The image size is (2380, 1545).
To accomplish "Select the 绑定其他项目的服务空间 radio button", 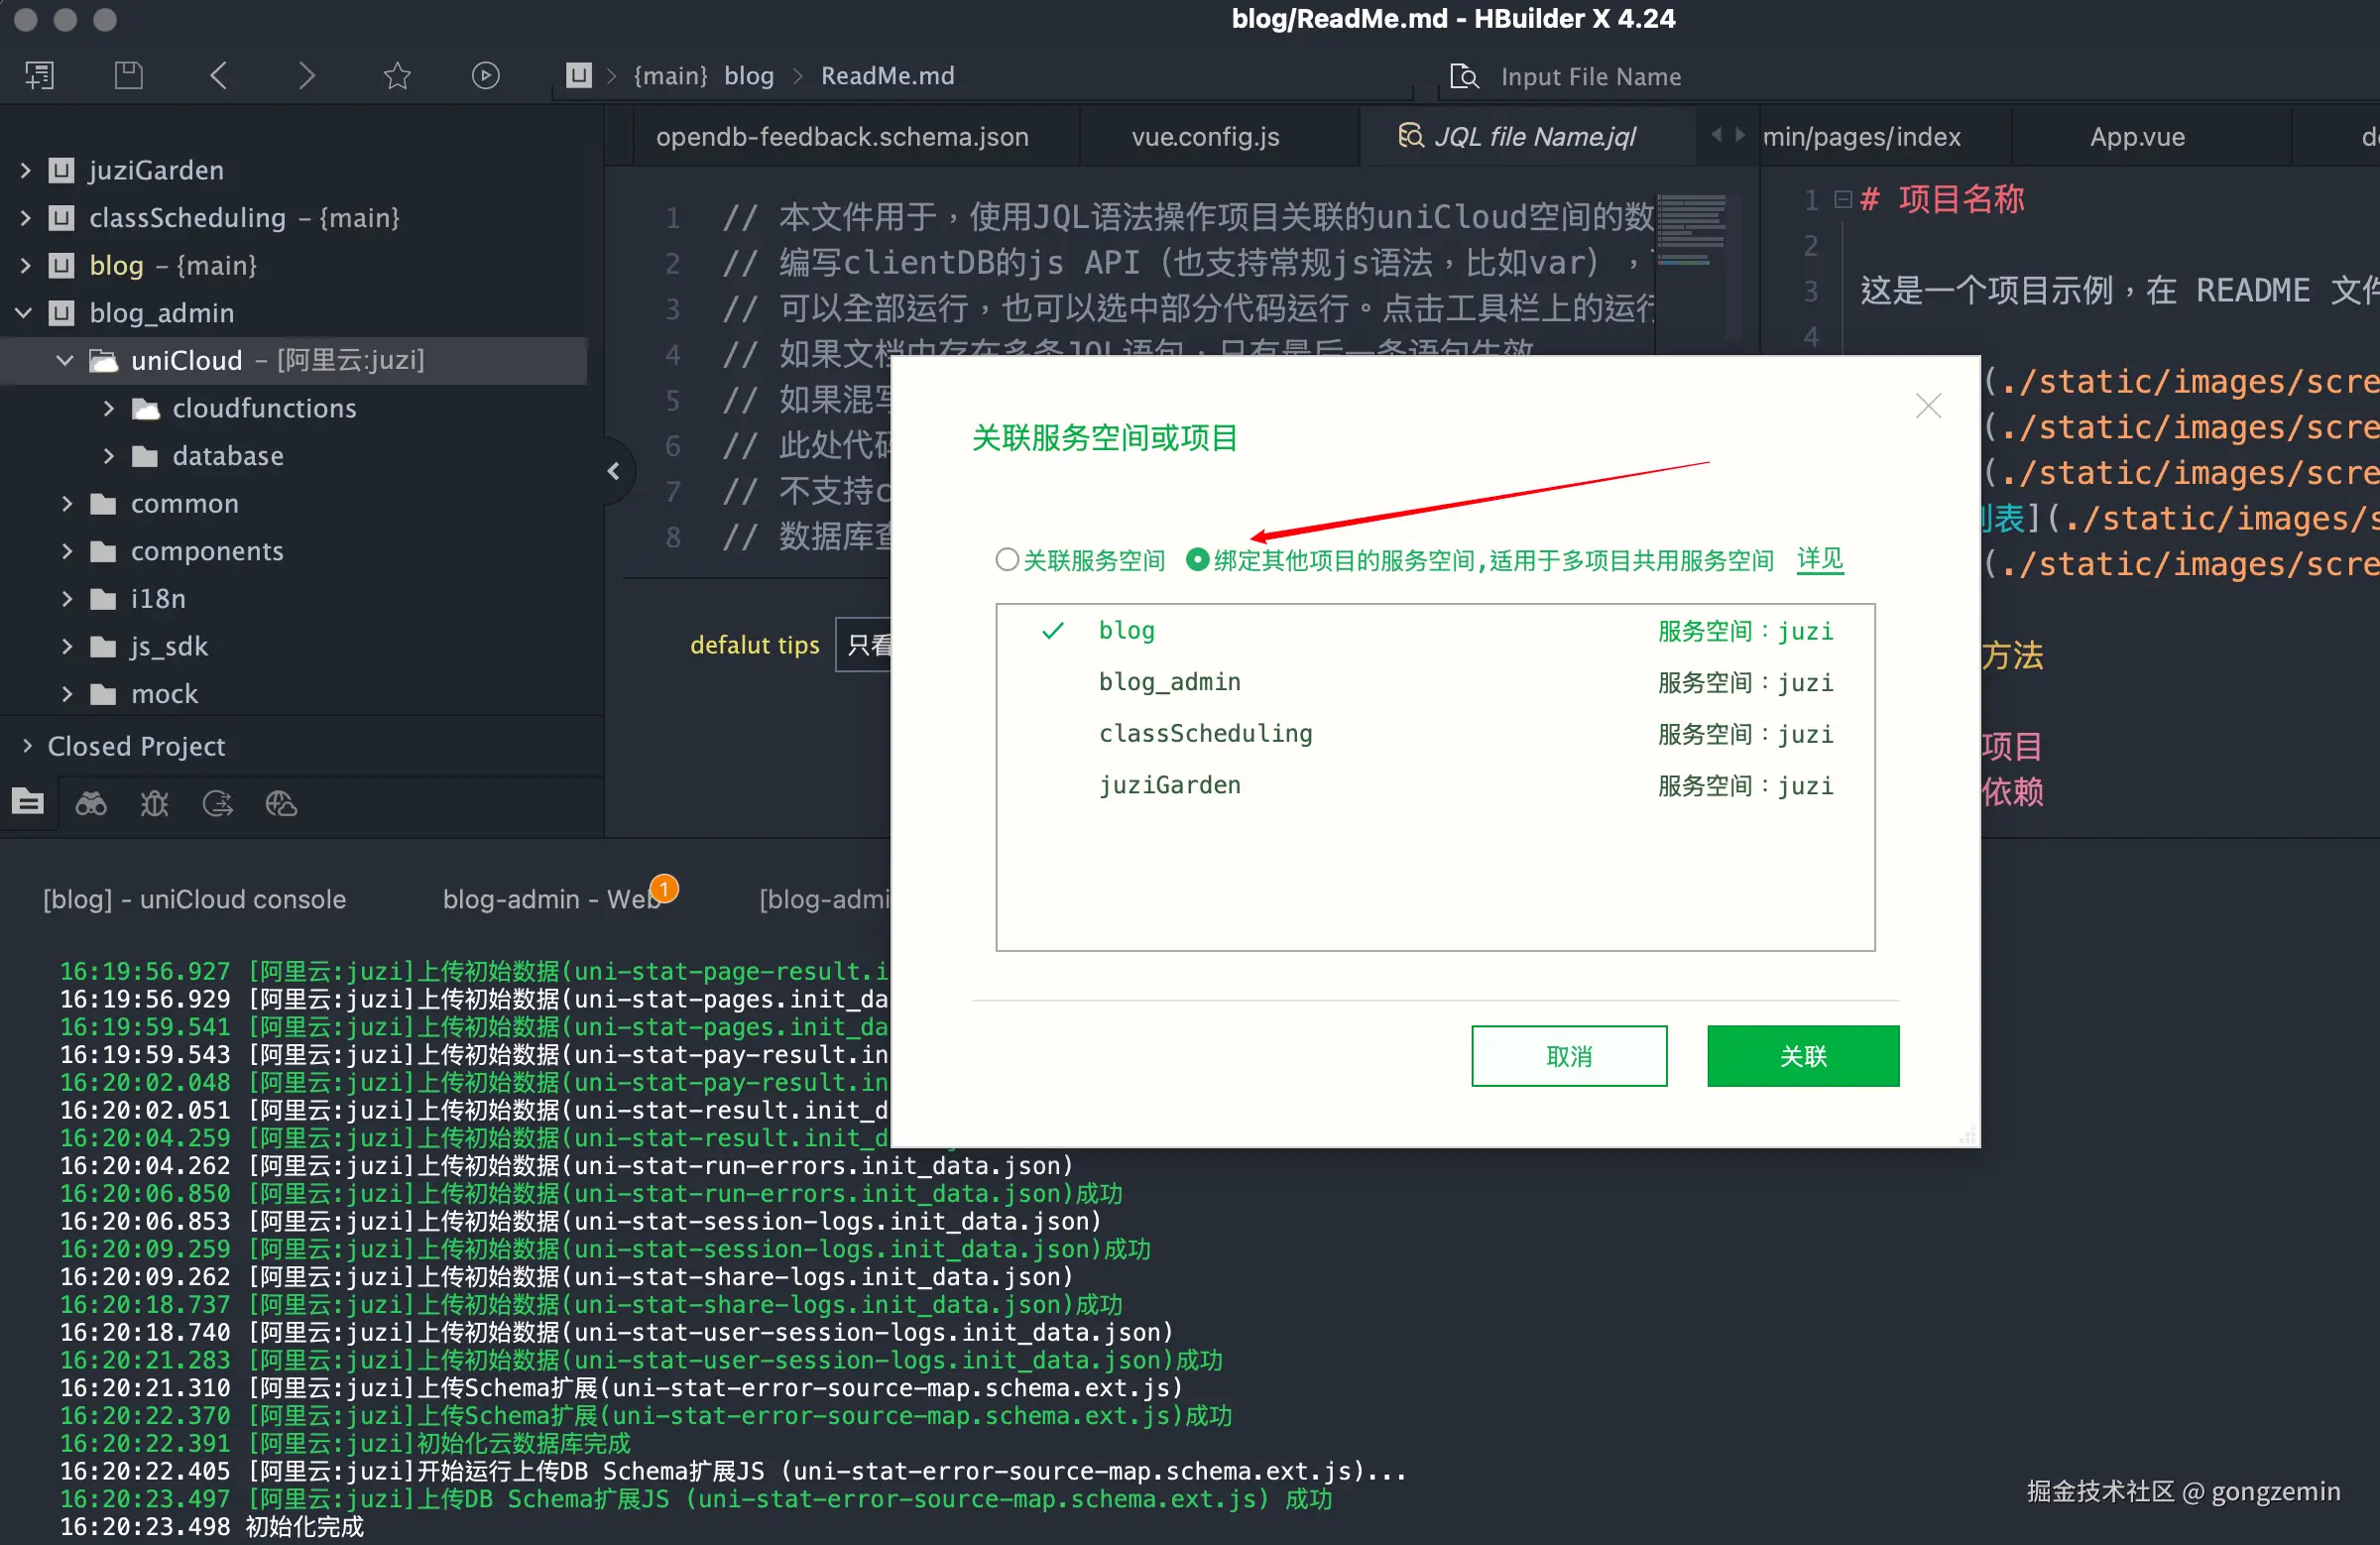I will [1197, 559].
